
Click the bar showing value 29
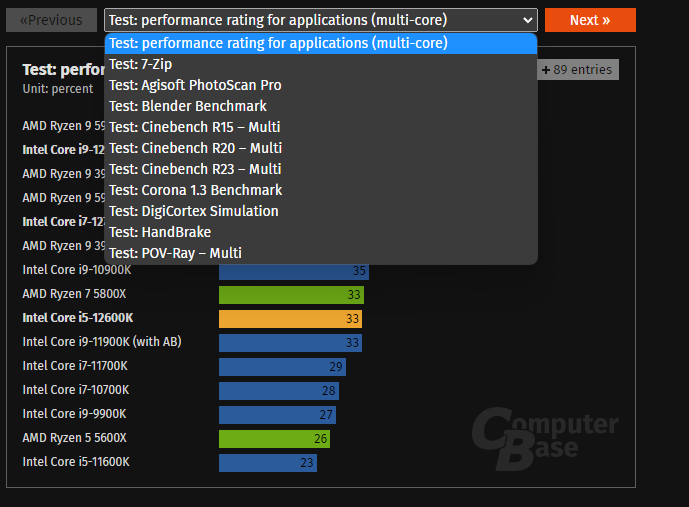coord(283,367)
